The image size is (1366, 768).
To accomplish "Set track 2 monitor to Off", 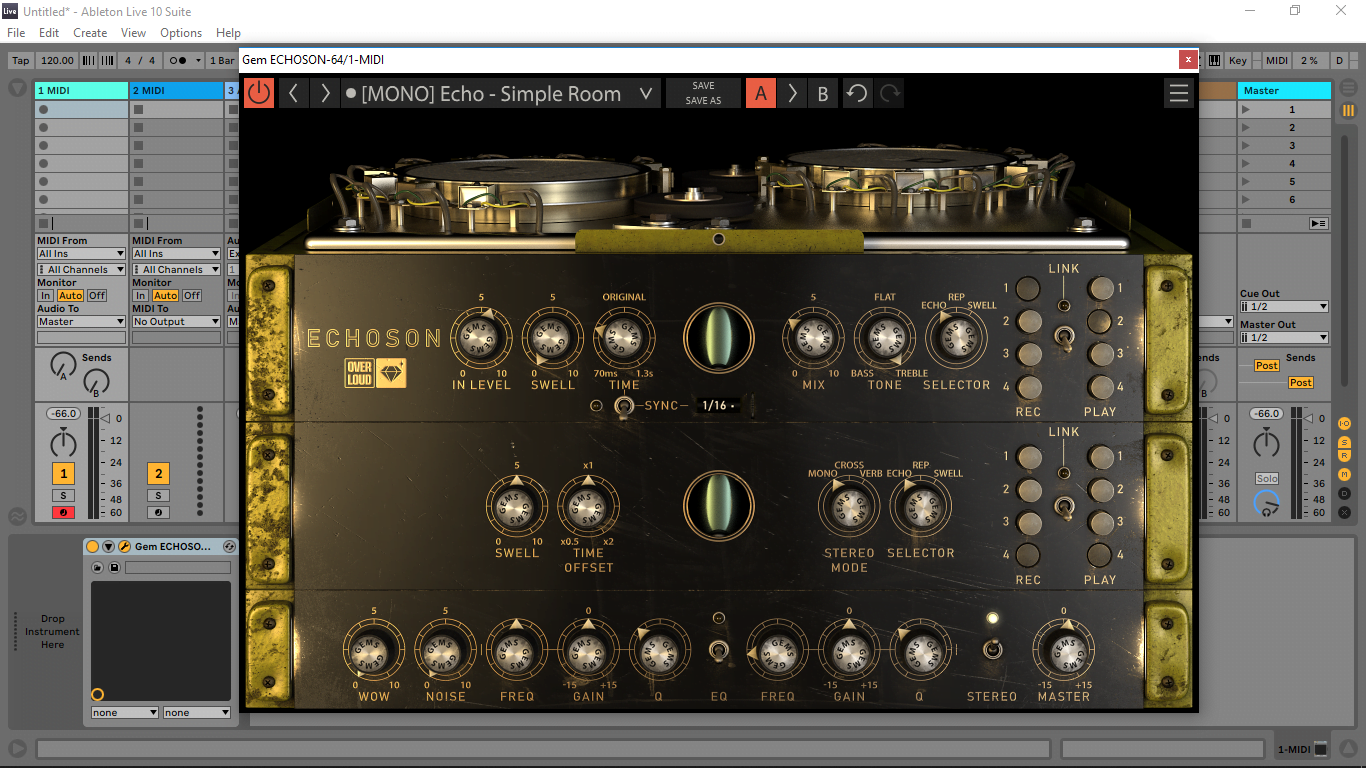I will [191, 296].
